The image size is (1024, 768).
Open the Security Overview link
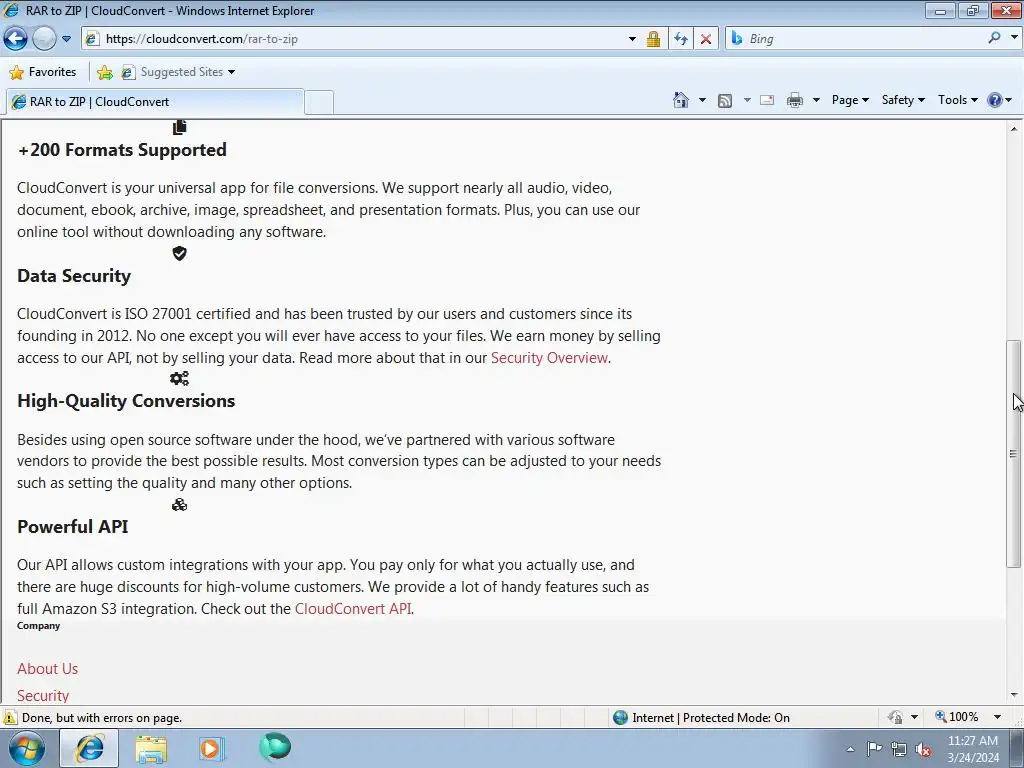(x=549, y=358)
